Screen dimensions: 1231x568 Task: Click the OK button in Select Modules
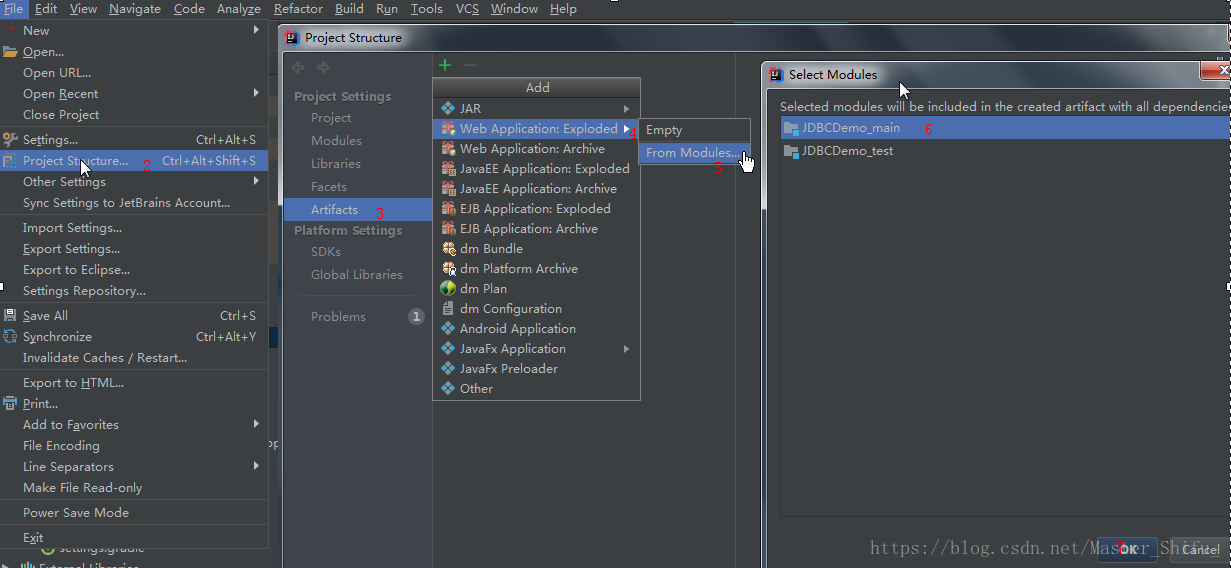click(1127, 549)
